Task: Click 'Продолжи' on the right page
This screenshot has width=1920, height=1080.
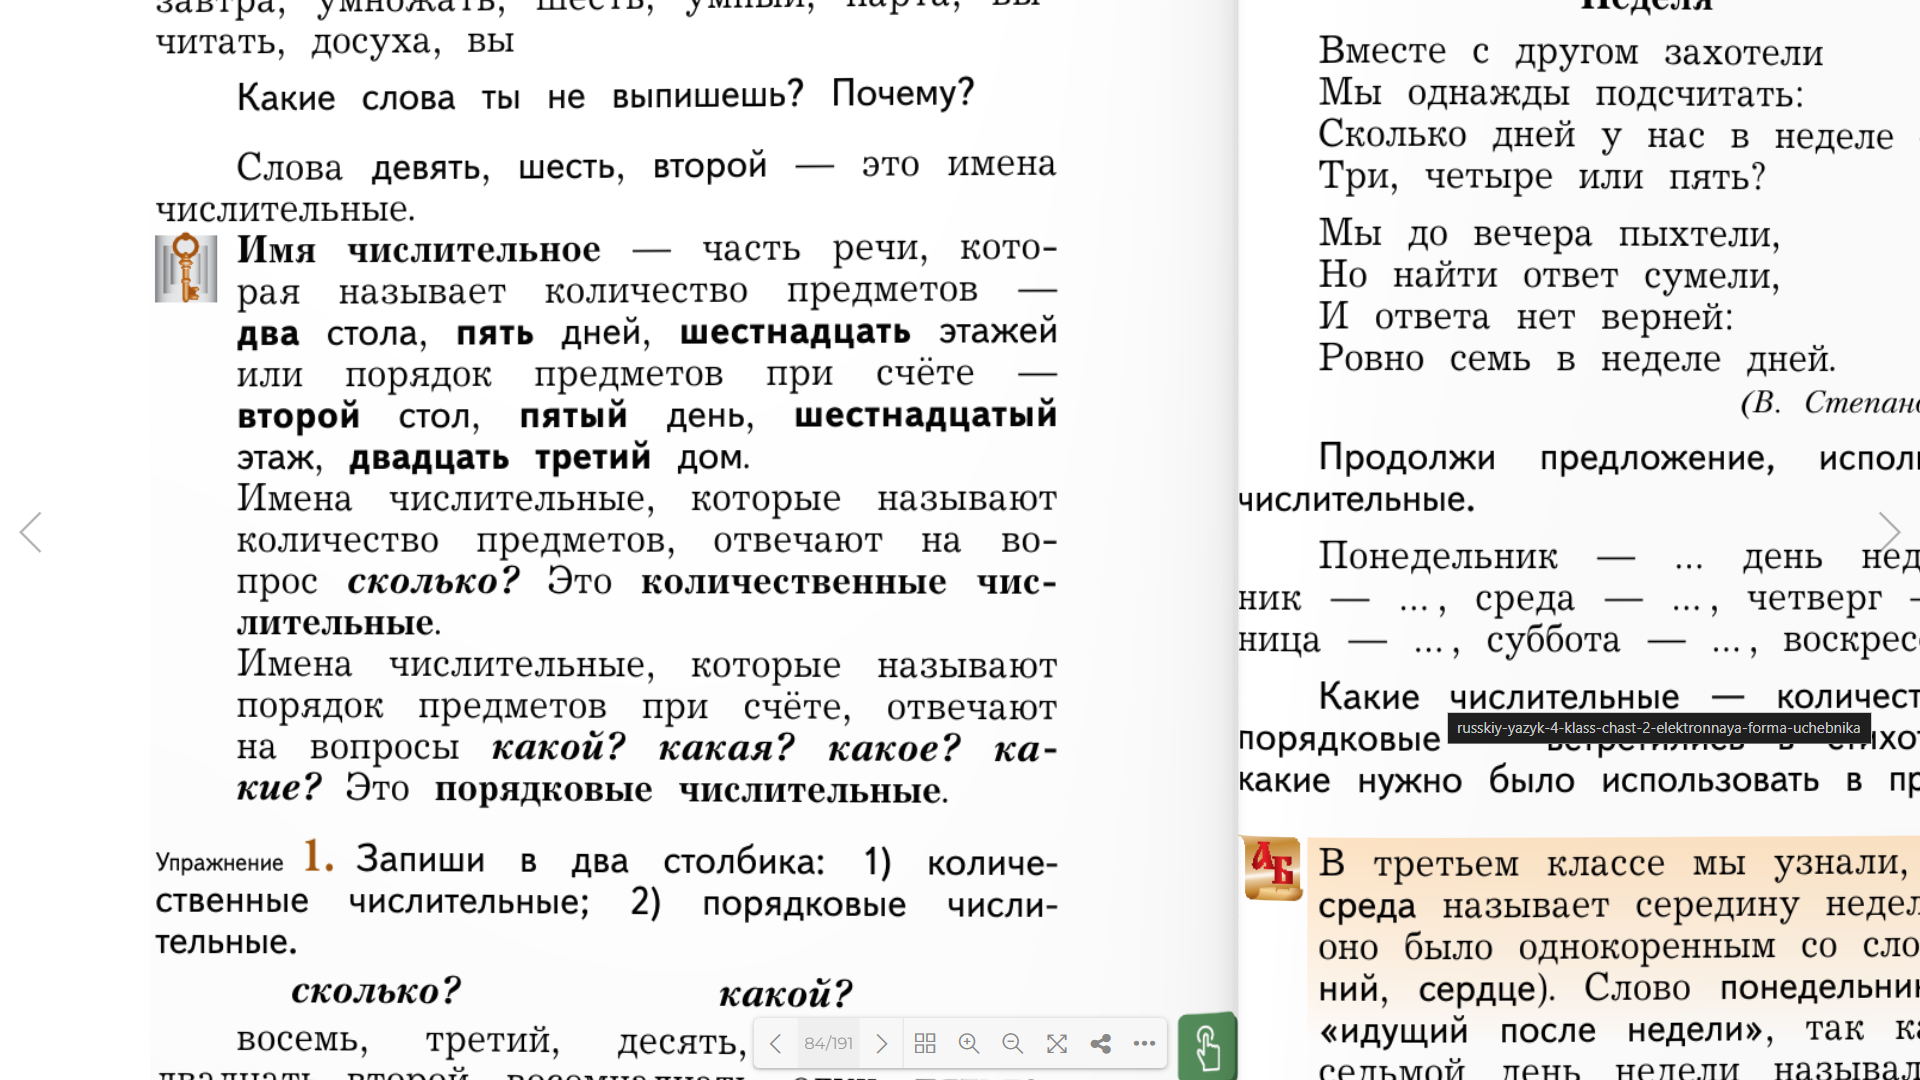Action: pyautogui.click(x=1407, y=458)
